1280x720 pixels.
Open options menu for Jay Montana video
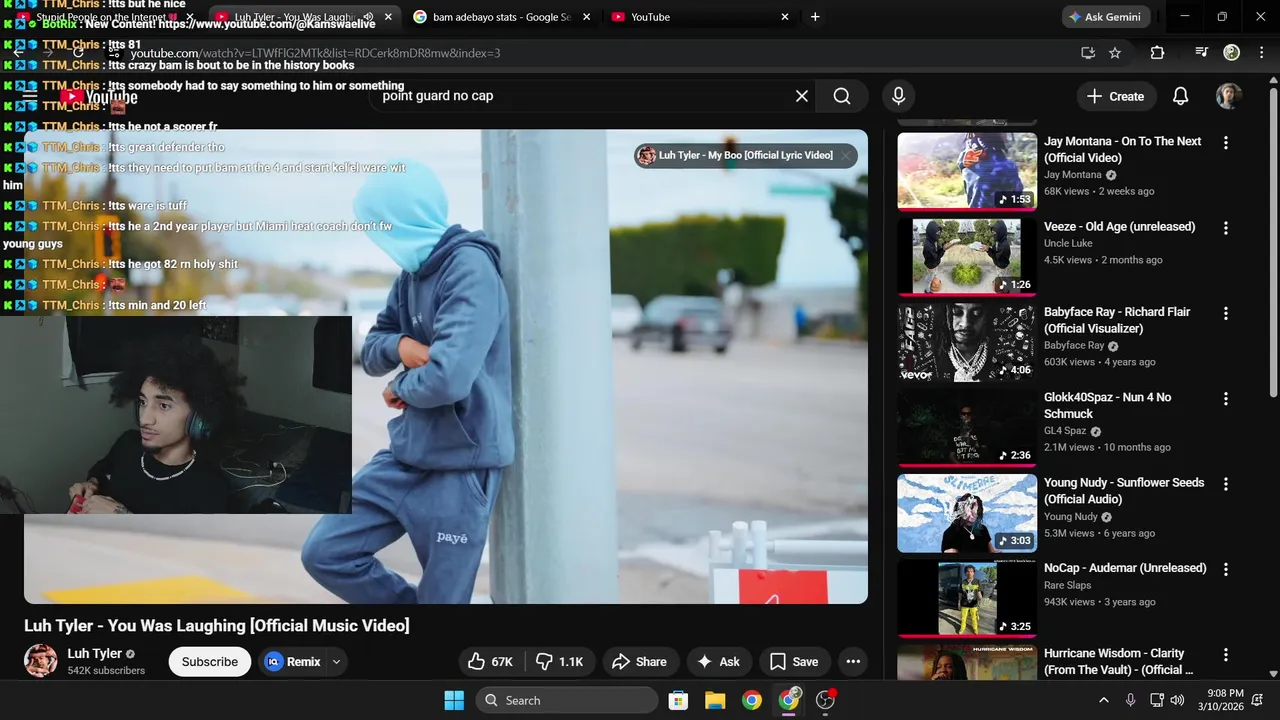click(x=1225, y=143)
